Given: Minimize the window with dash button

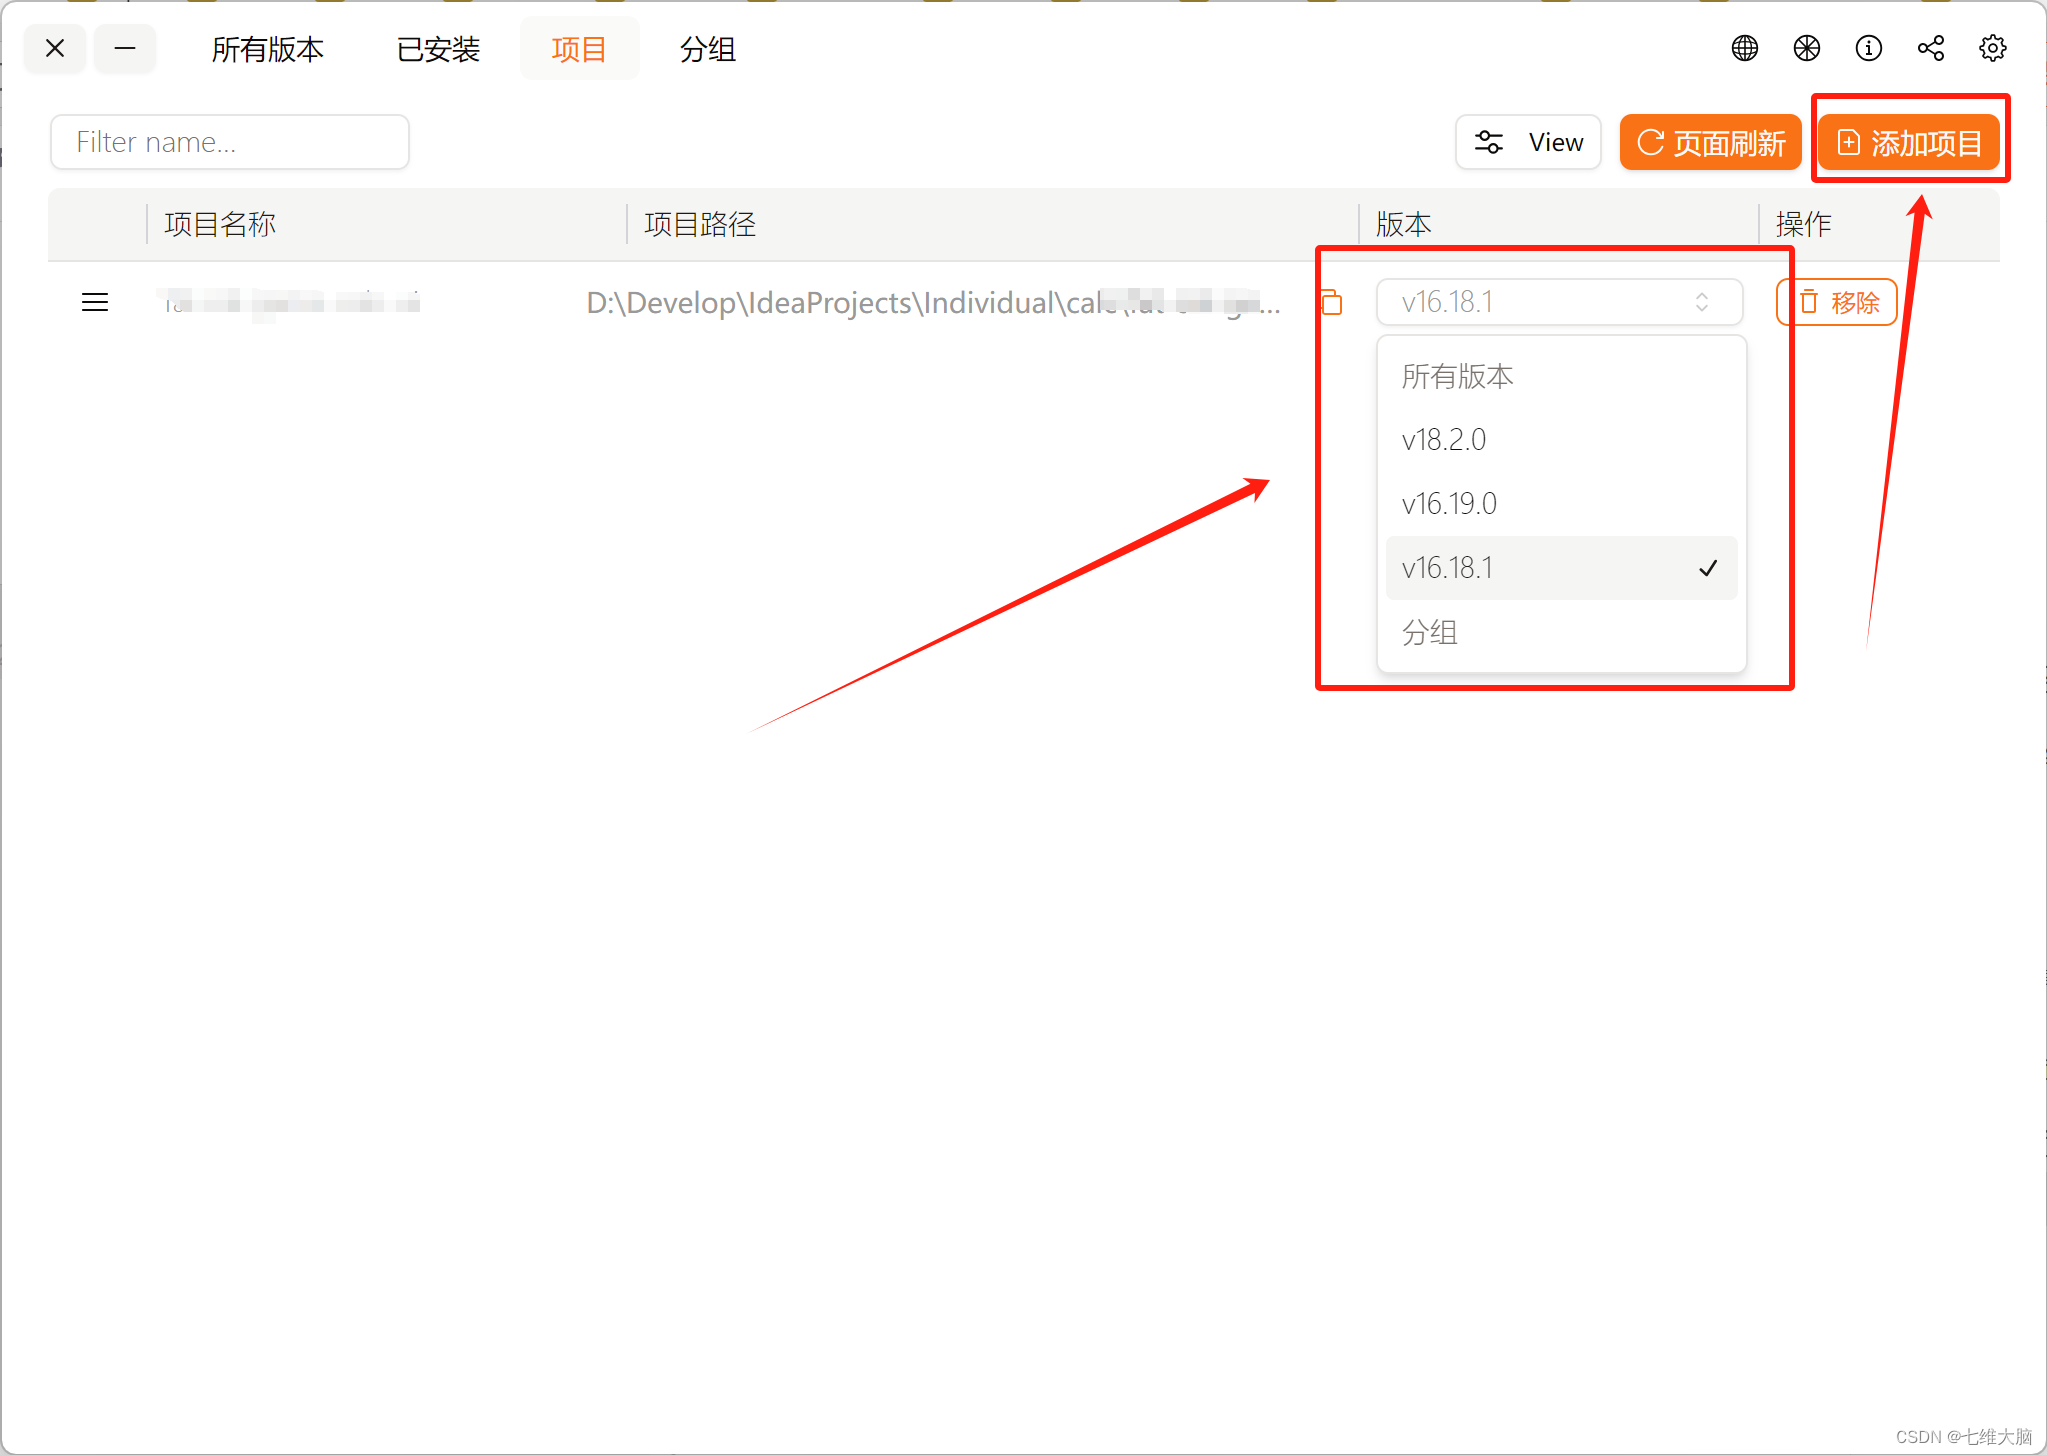Looking at the screenshot, I should tap(125, 48).
